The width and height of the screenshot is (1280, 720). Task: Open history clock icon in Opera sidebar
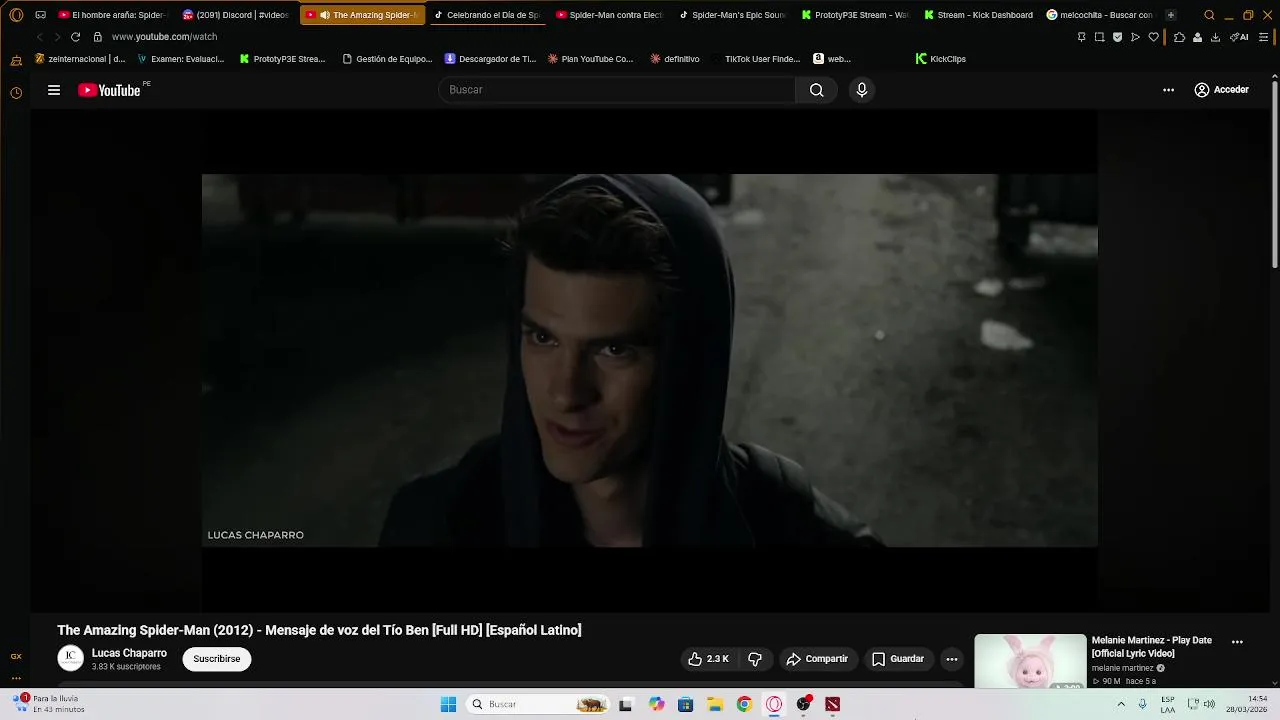(x=16, y=93)
